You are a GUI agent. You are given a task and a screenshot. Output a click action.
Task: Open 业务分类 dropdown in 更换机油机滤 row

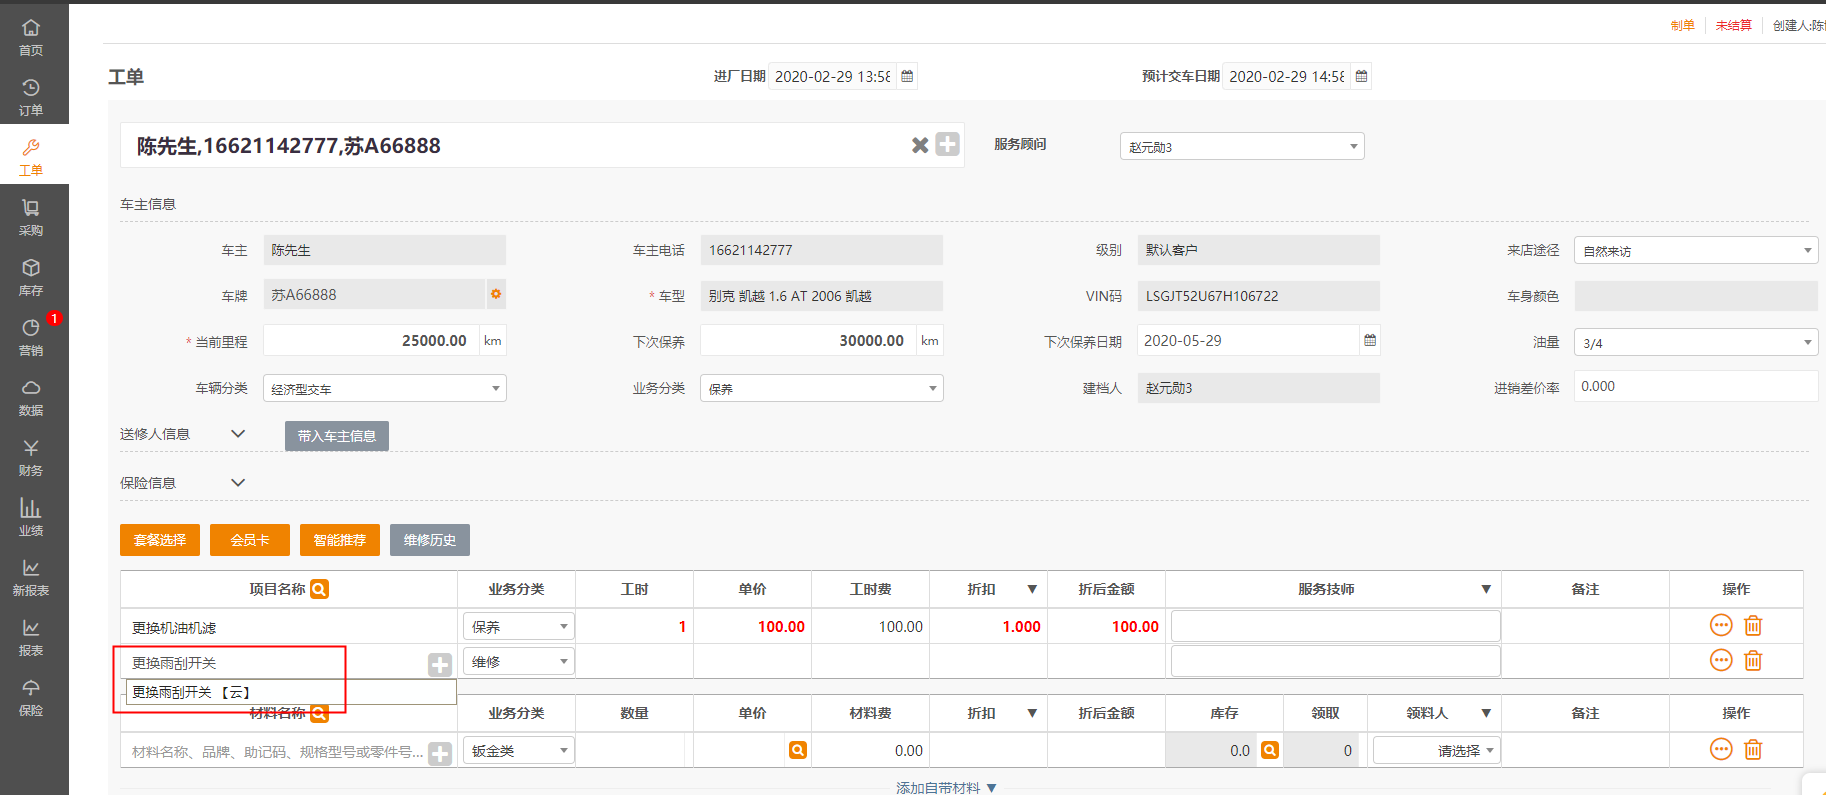click(519, 626)
